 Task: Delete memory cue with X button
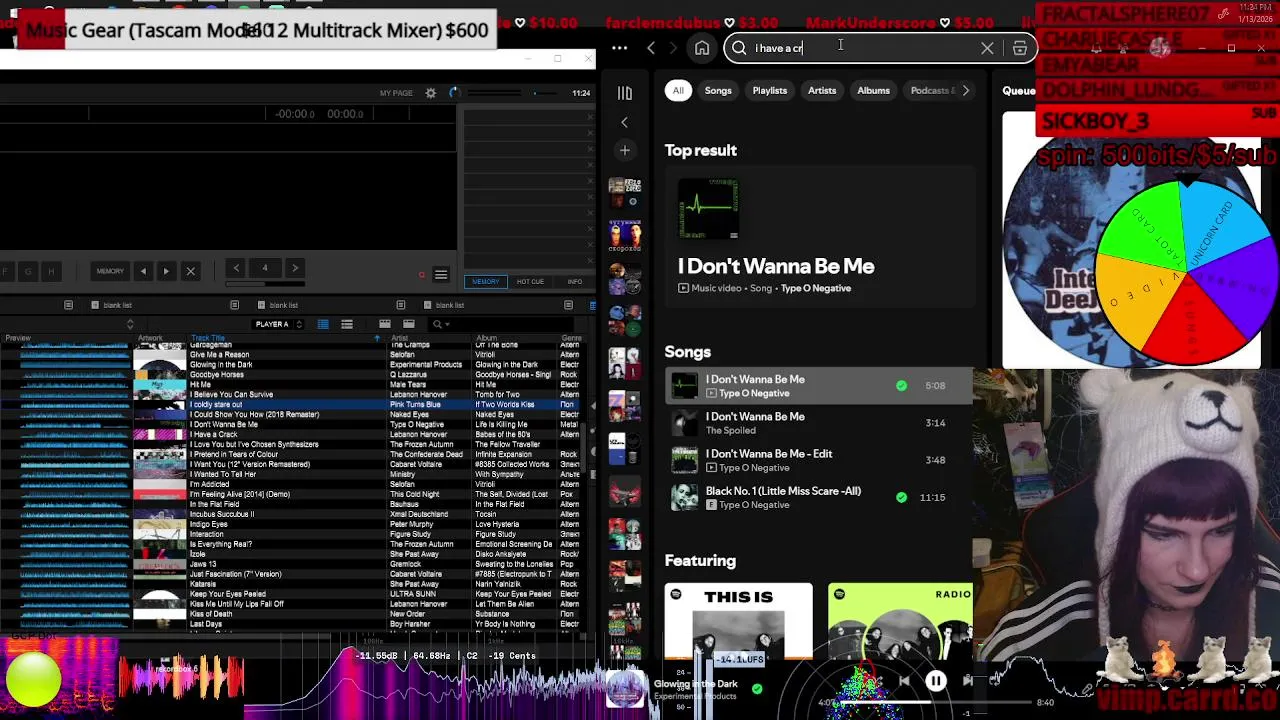pyautogui.click(x=190, y=271)
